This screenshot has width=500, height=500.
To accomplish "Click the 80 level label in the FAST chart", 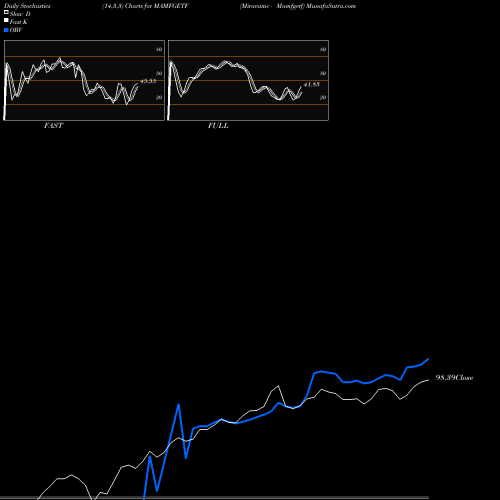I will [x=159, y=49].
